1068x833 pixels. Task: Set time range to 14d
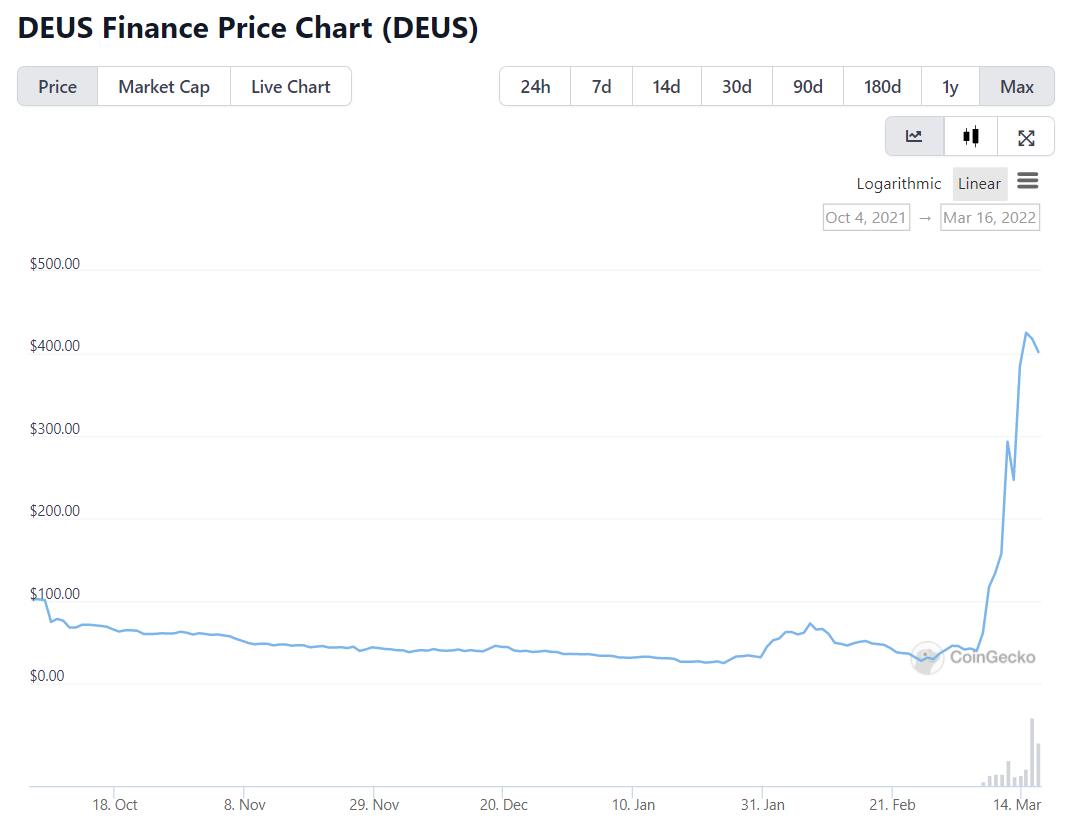(666, 87)
